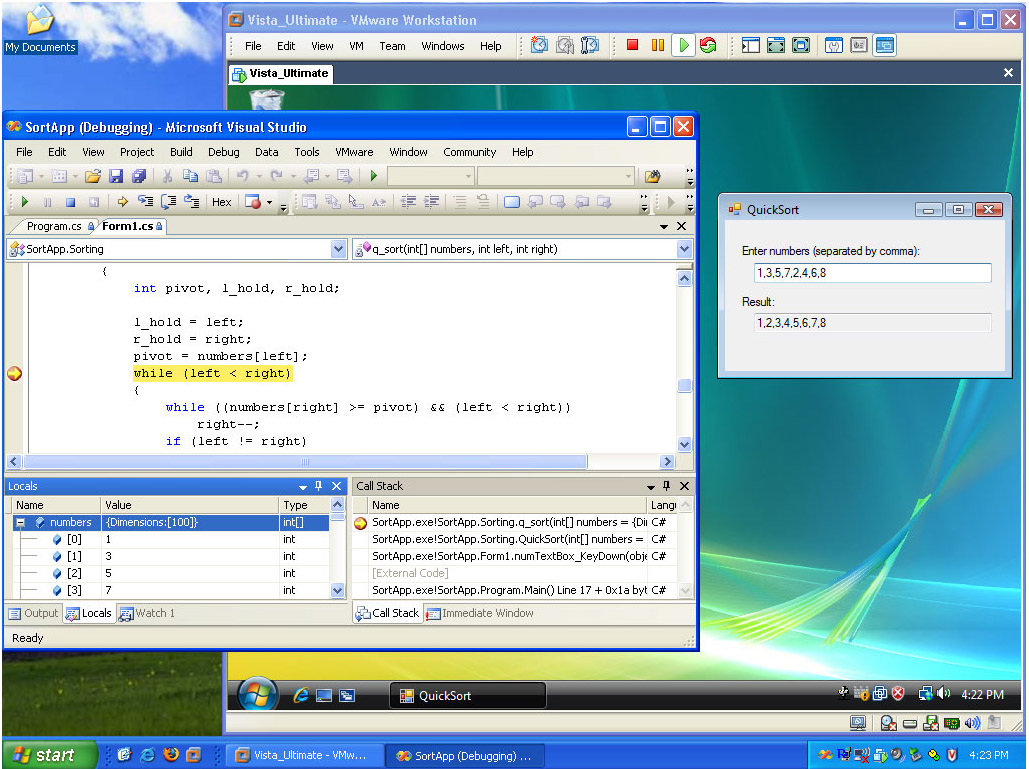Click the VMware red Power Off button
Image resolution: width=1029 pixels, height=769 pixels.
[633, 45]
